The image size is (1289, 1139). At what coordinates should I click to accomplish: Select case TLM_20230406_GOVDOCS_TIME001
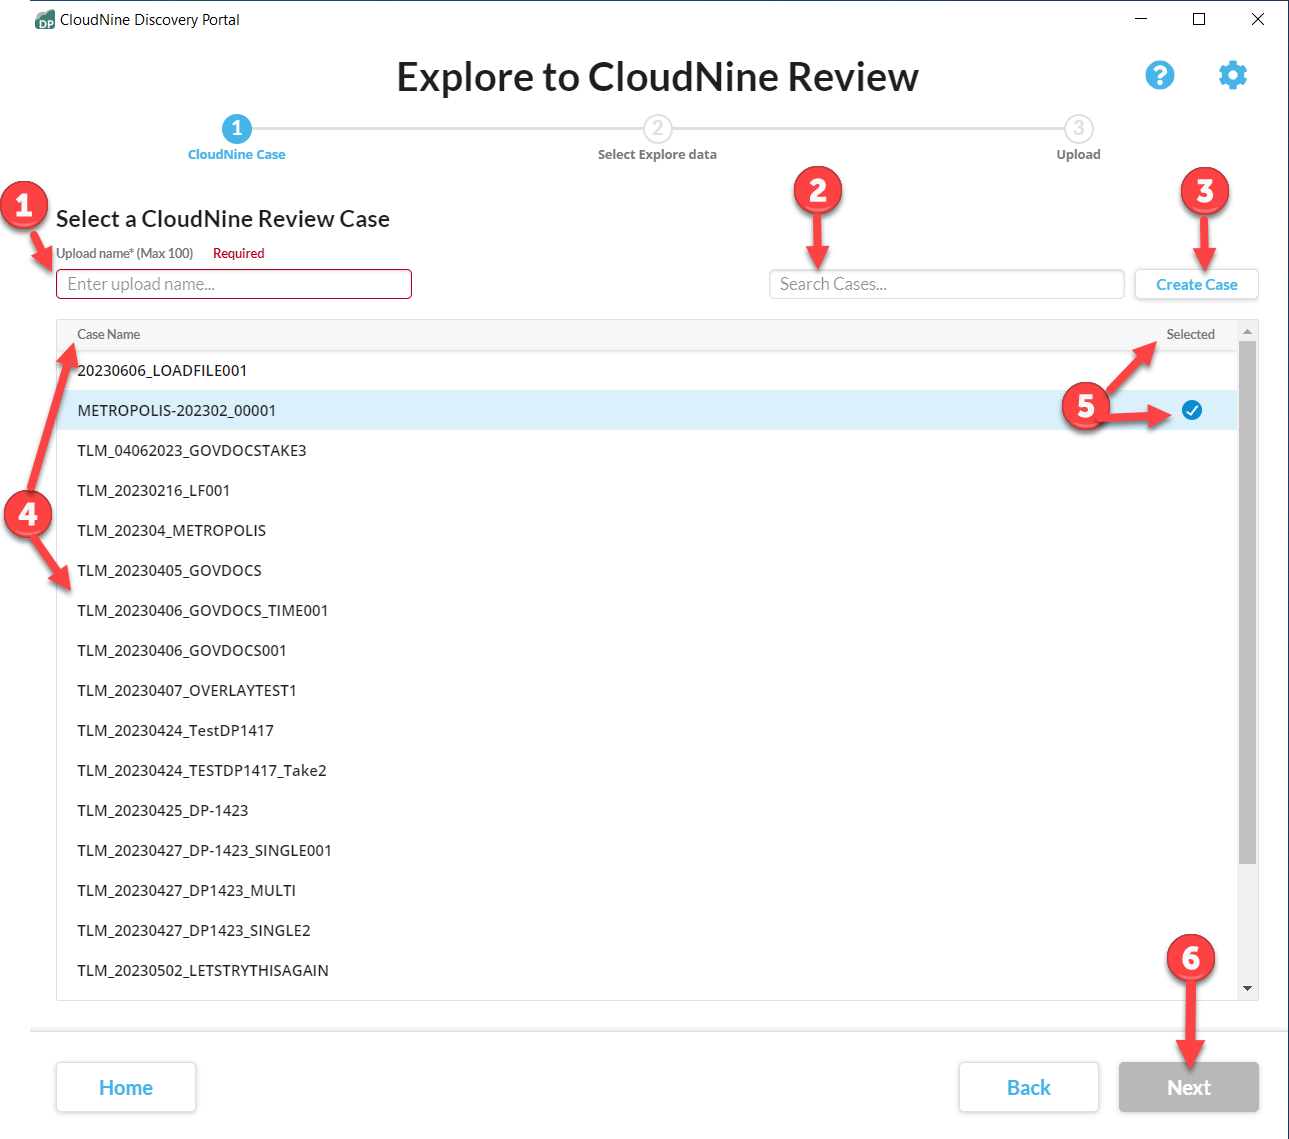point(647,610)
